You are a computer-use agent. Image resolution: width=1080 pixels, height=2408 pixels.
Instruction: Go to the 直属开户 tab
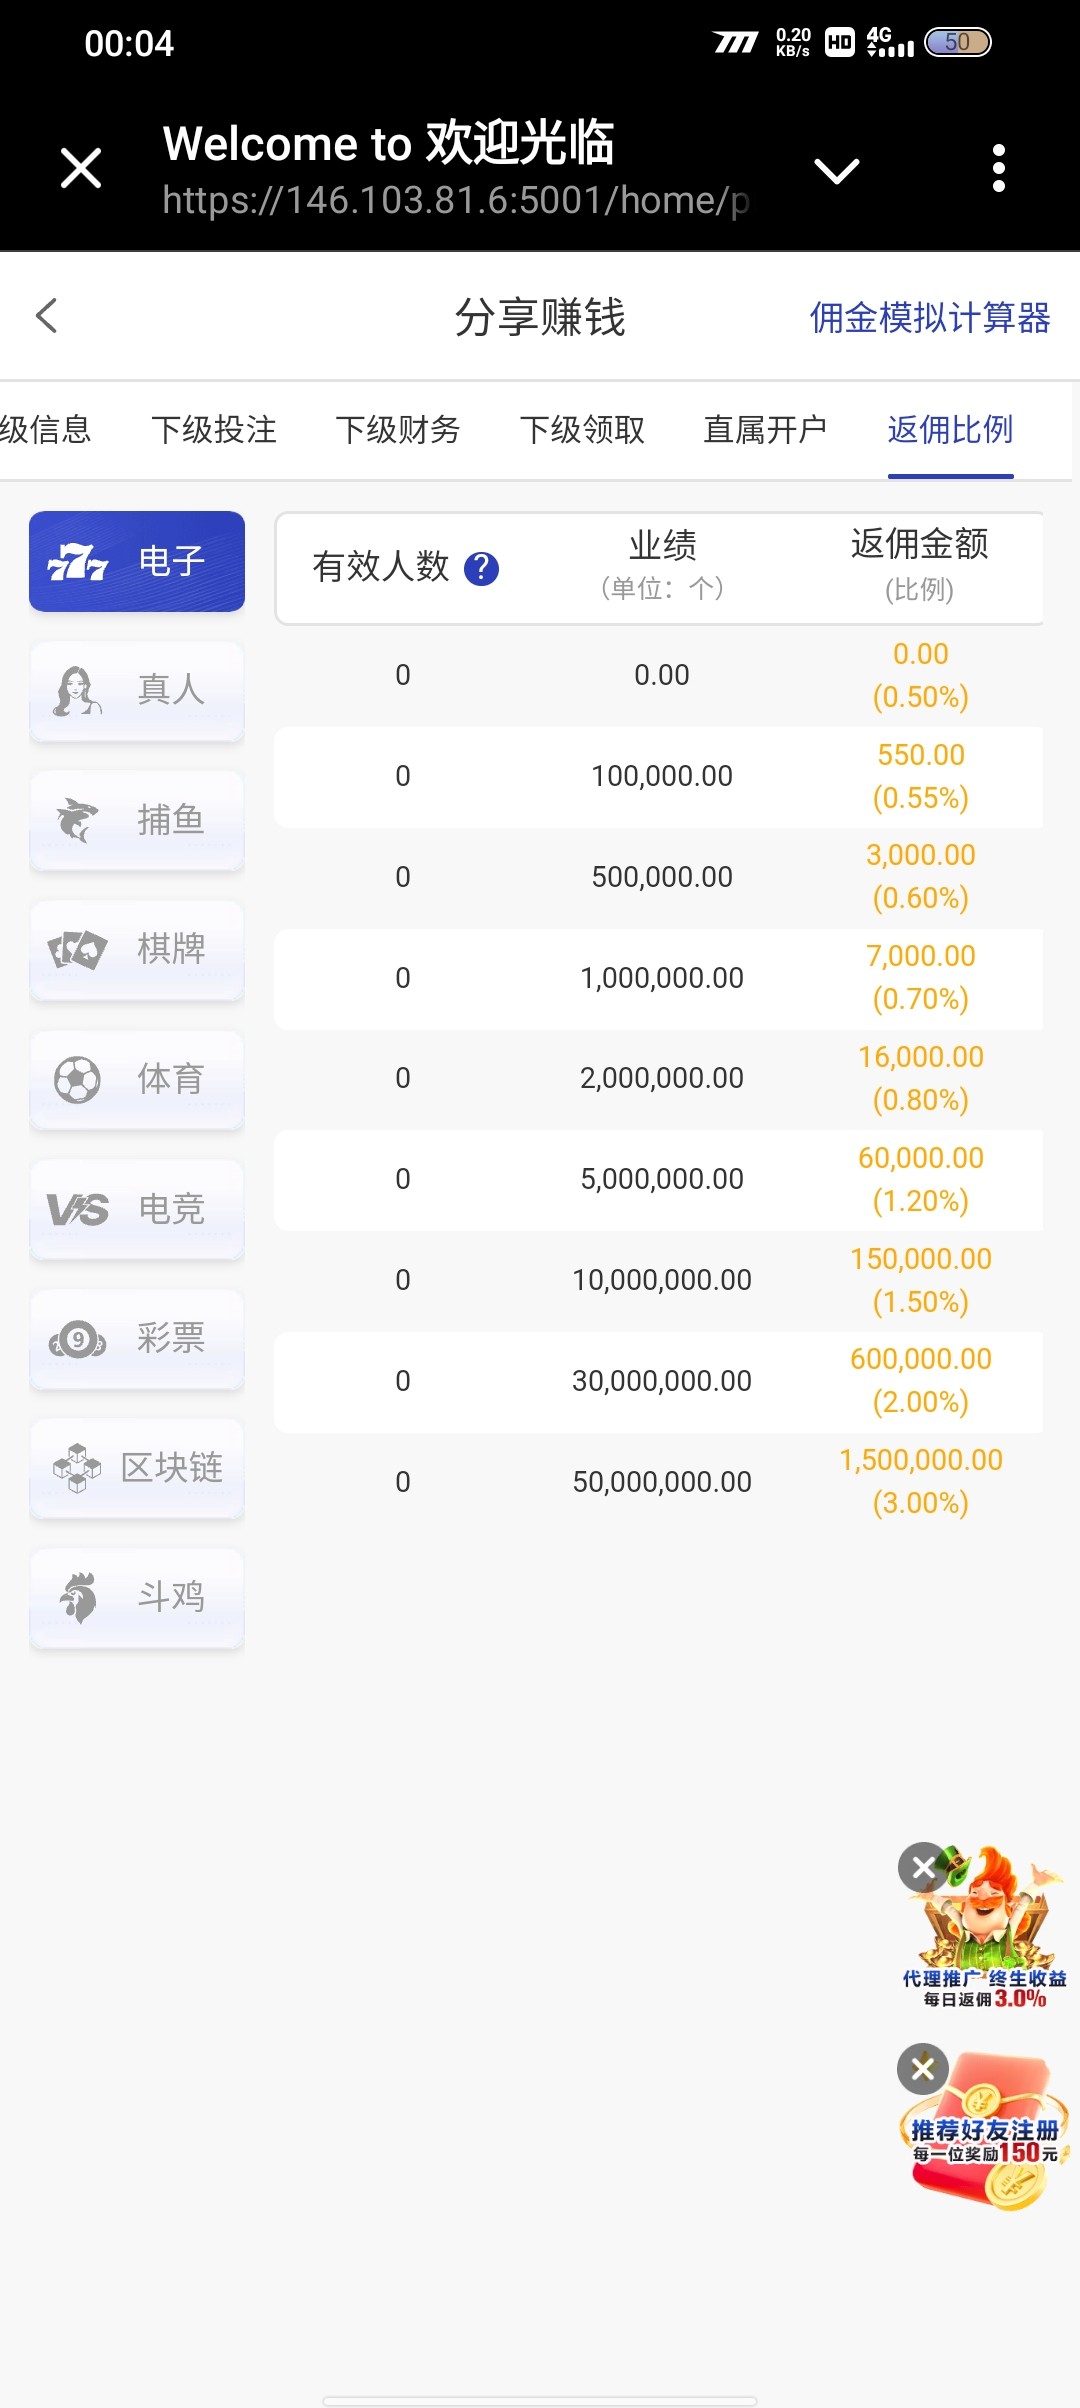(765, 430)
